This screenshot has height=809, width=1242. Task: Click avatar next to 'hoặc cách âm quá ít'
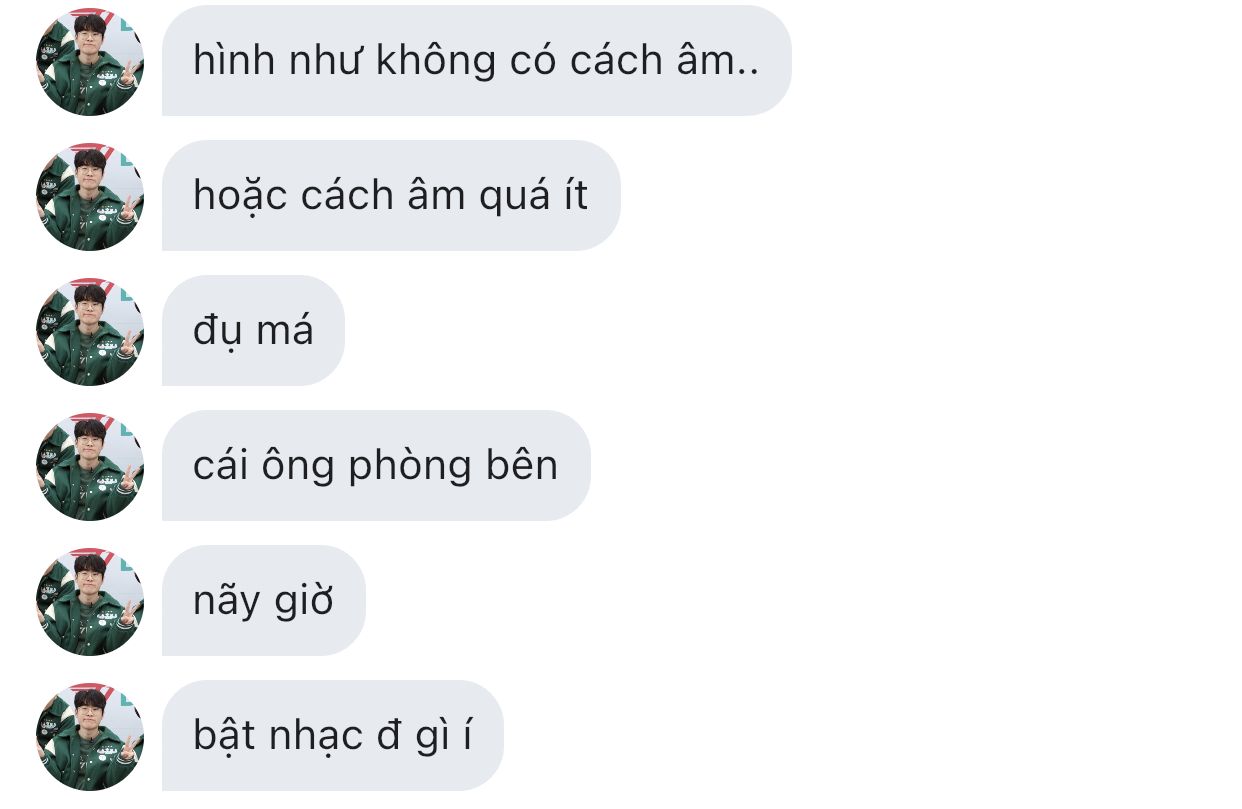tap(90, 196)
